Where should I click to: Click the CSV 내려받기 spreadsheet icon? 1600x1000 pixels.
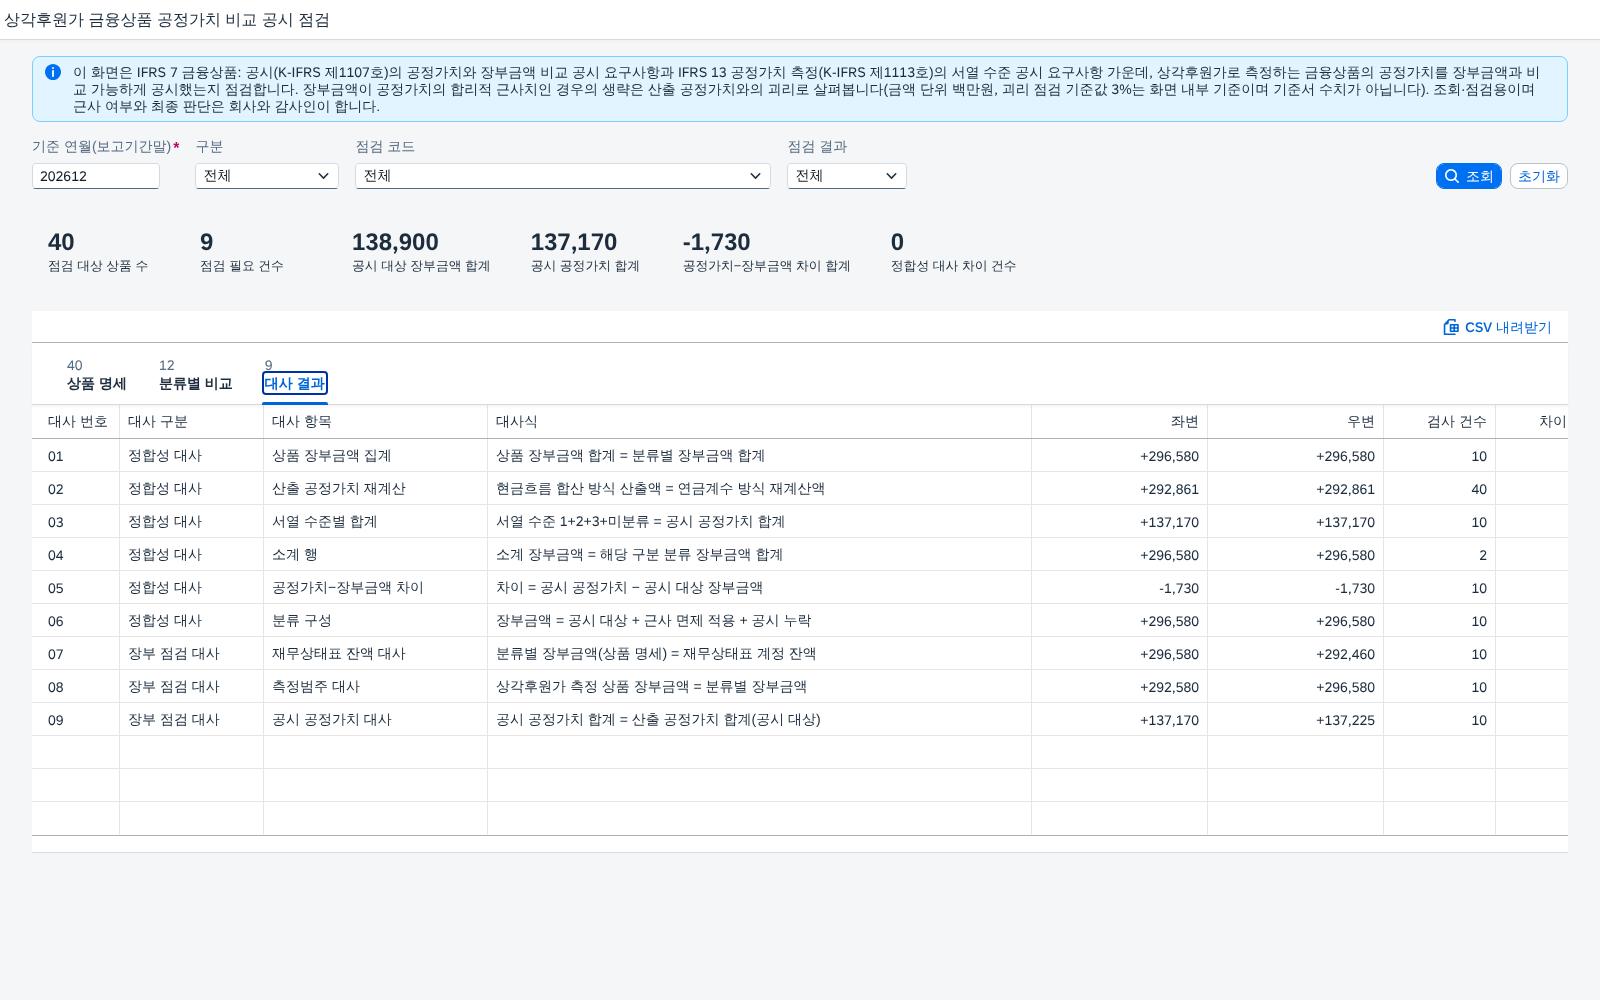tap(1451, 327)
